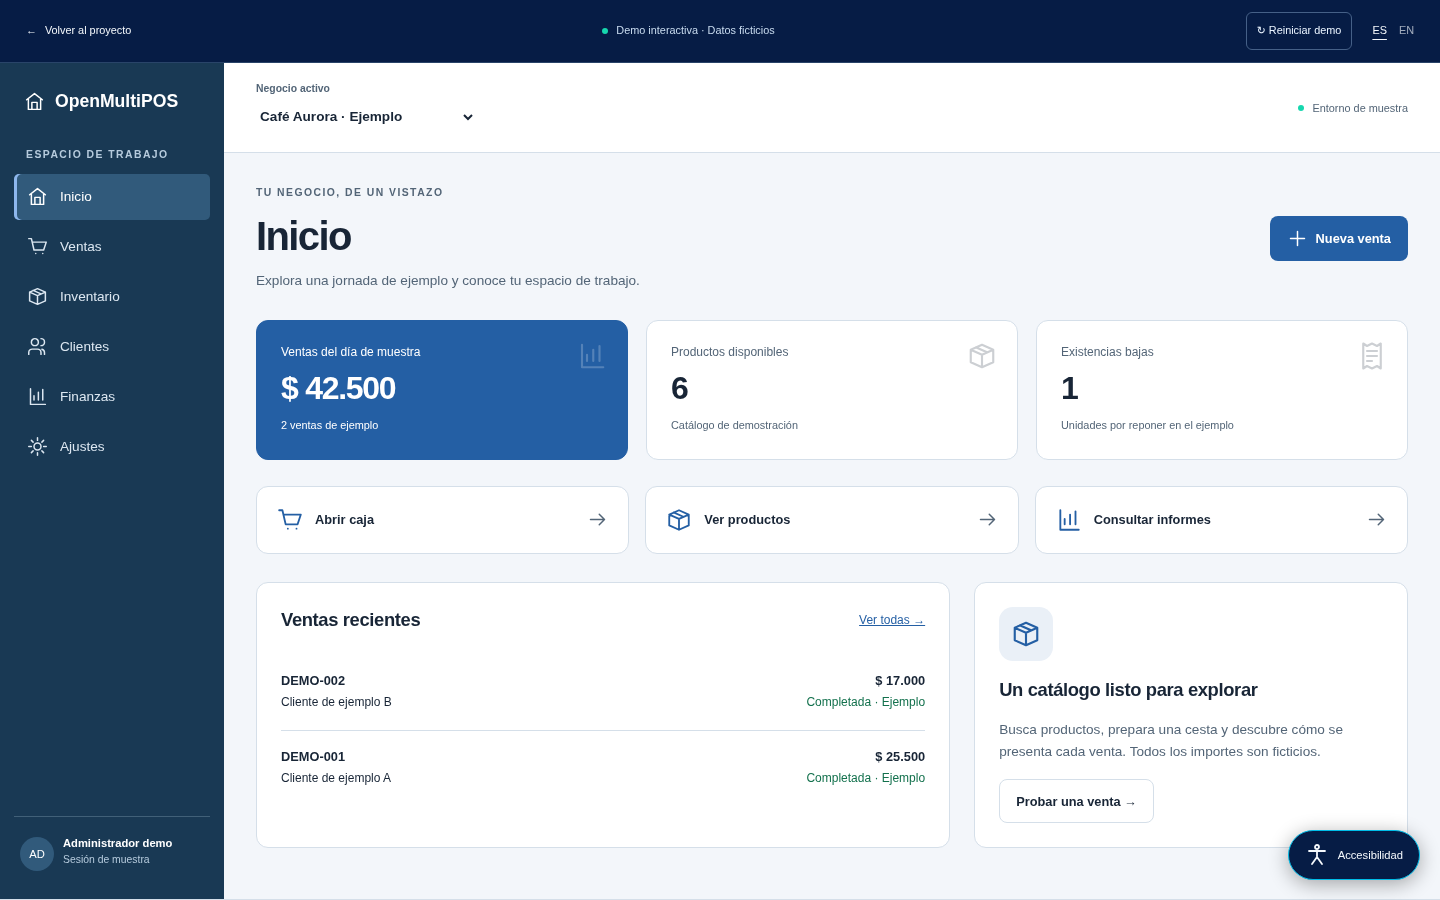Screen dimensions: 1440x900
Task: Go to Ventas in the sidebar
Action: pyautogui.click(x=112, y=247)
